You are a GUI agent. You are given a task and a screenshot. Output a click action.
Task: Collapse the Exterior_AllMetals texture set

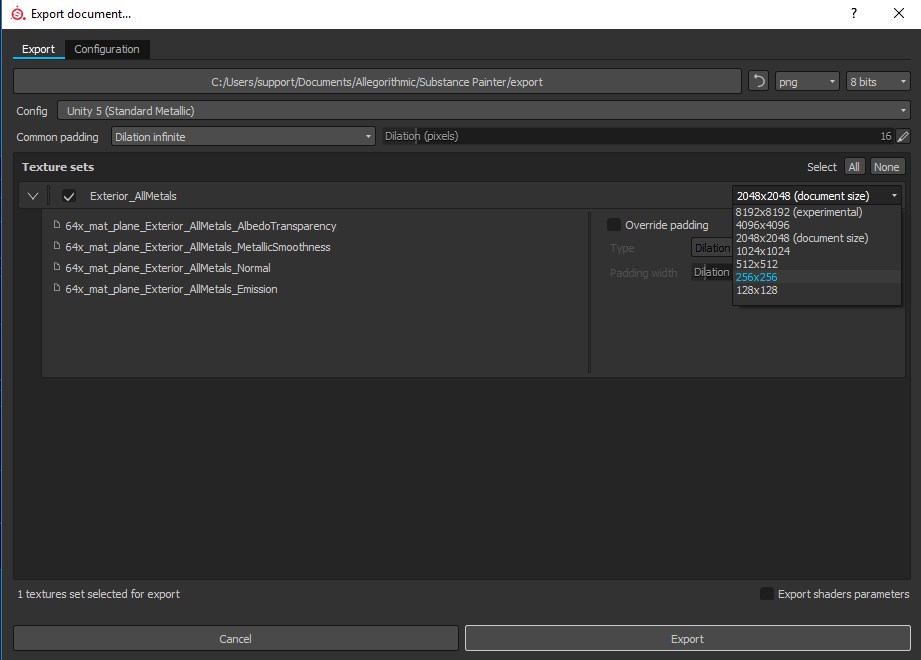click(33, 196)
